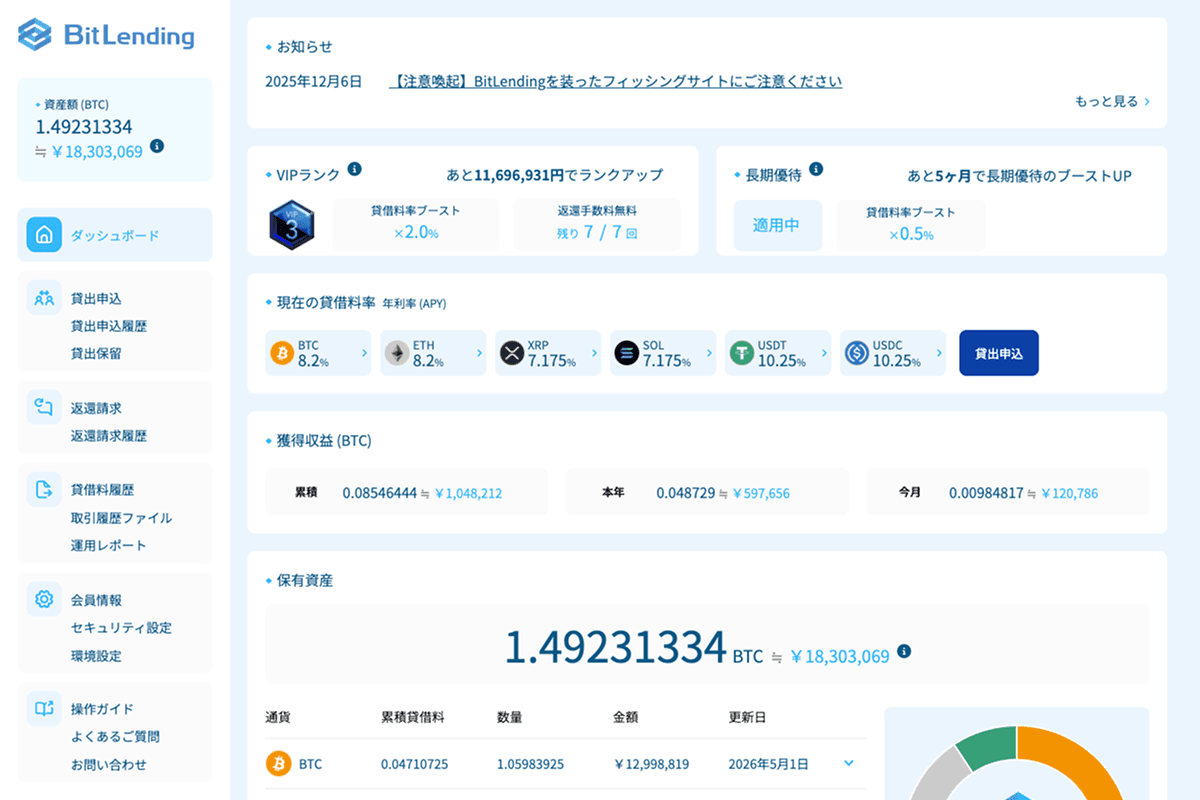Image resolution: width=1200 pixels, height=800 pixels.
Task: Click BTC amount ¥12,998,819
Action: pos(652,764)
